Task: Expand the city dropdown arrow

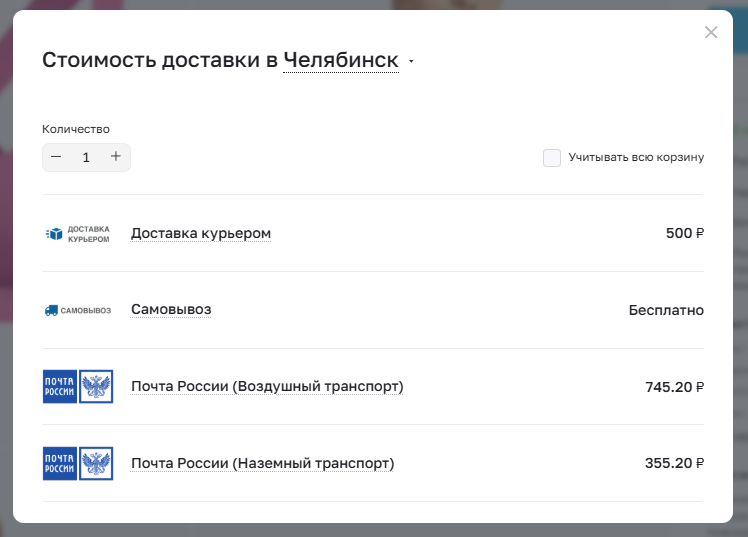Action: pyautogui.click(x=411, y=62)
